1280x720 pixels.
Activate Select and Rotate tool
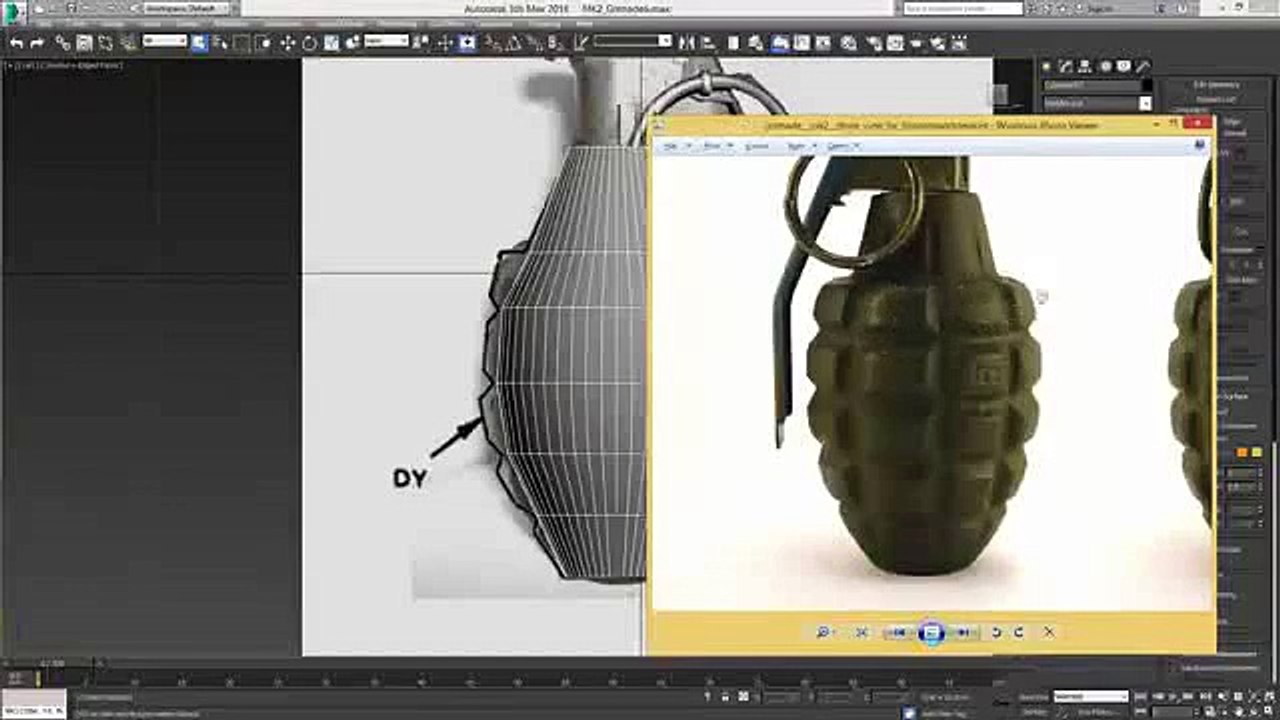[310, 43]
